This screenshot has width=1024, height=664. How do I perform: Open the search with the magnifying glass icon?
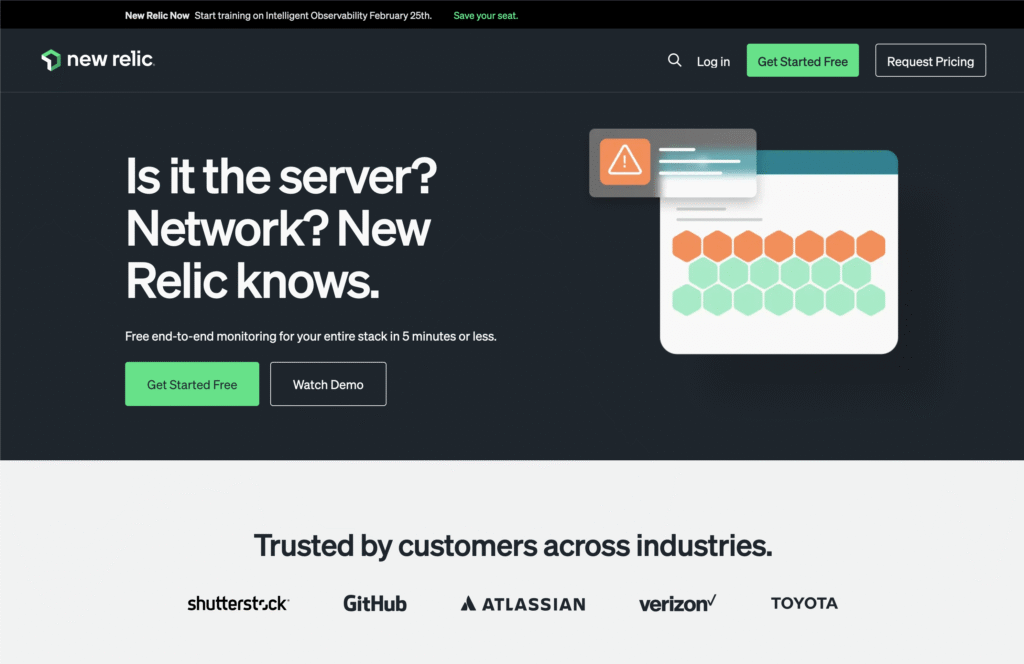click(674, 60)
